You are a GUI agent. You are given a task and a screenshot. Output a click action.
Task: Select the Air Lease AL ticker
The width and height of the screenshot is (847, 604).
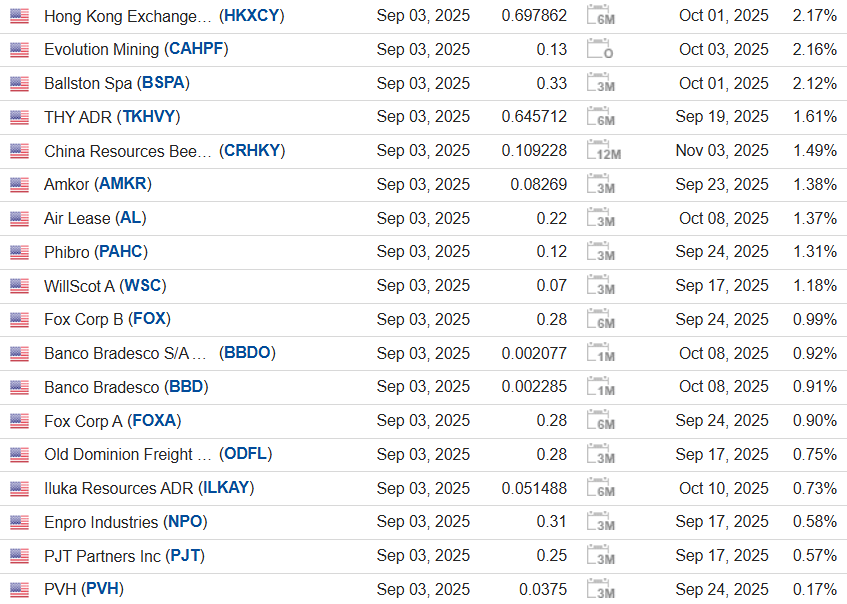pos(131,218)
